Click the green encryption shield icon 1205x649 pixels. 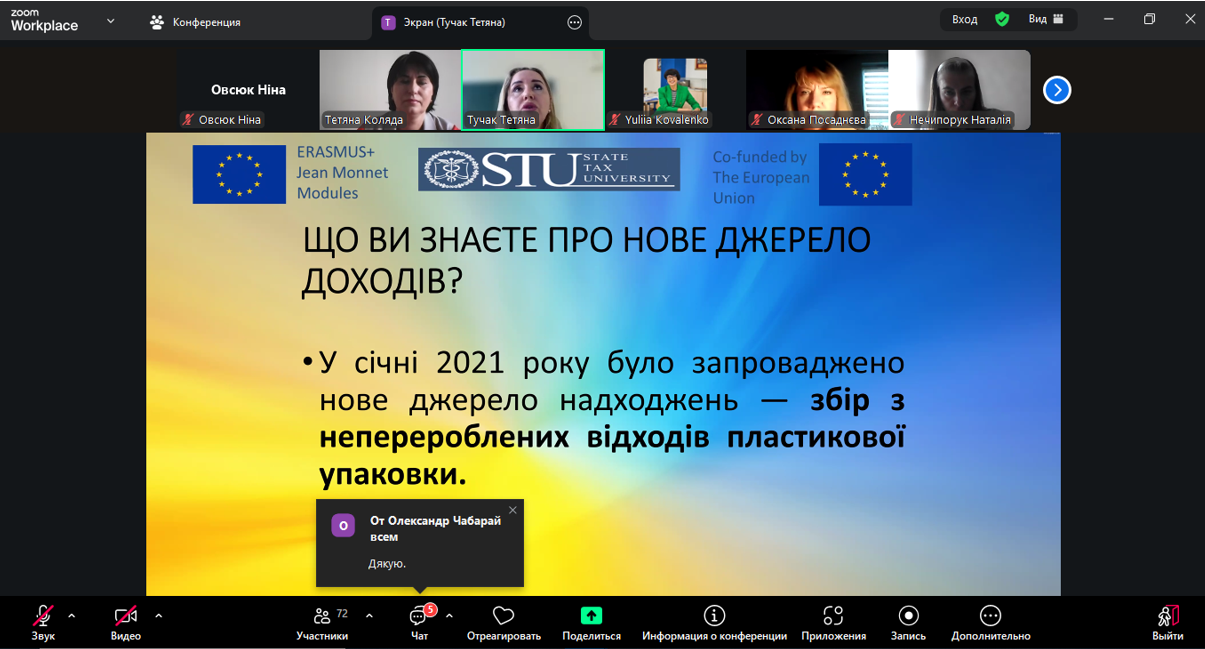[1001, 19]
